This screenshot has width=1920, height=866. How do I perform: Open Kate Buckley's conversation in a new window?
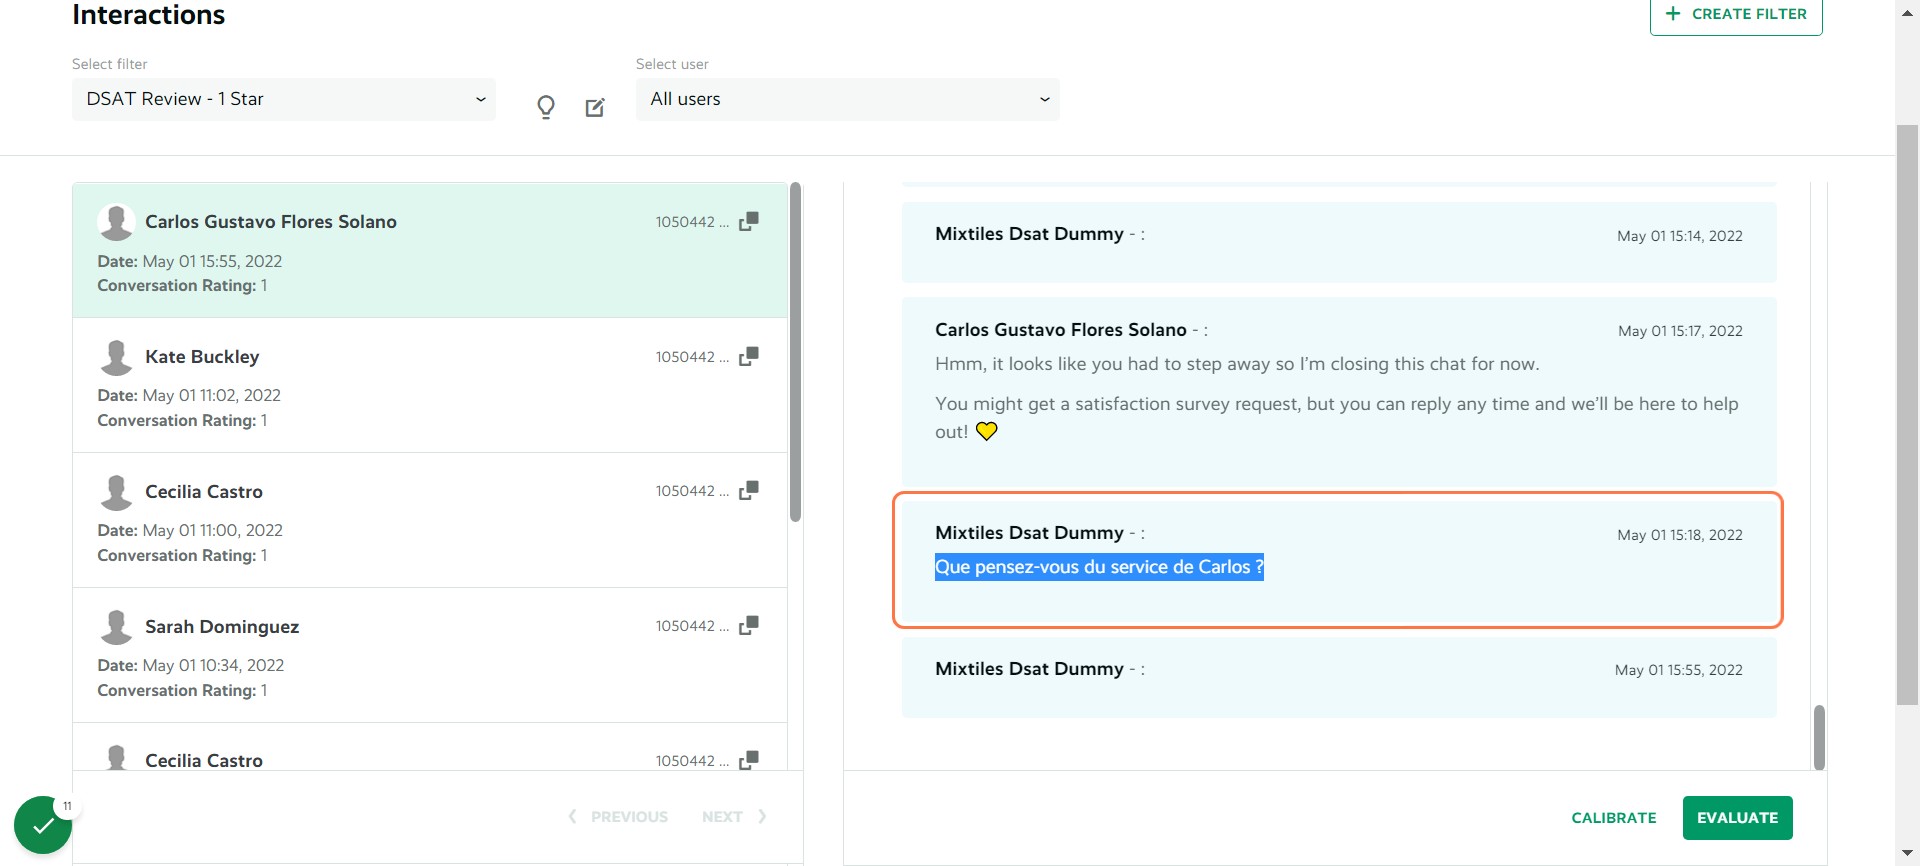tap(749, 356)
